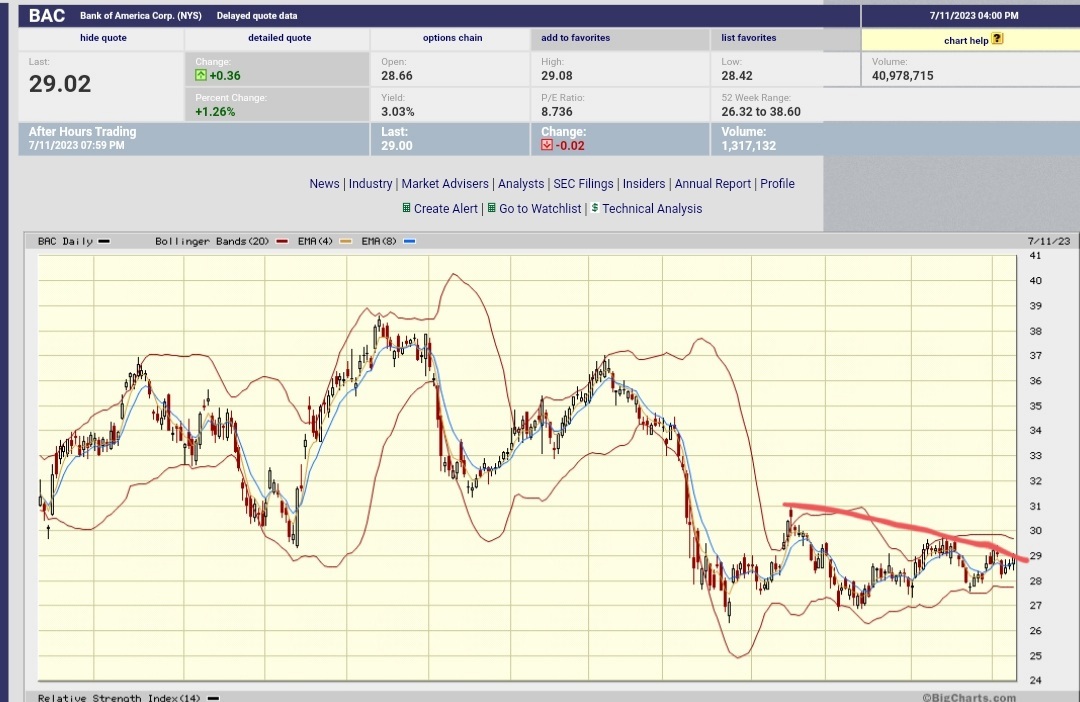Image resolution: width=1080 pixels, height=702 pixels.
Task: Click 52 week range 26.32 to 38.60
Action: [x=761, y=112]
